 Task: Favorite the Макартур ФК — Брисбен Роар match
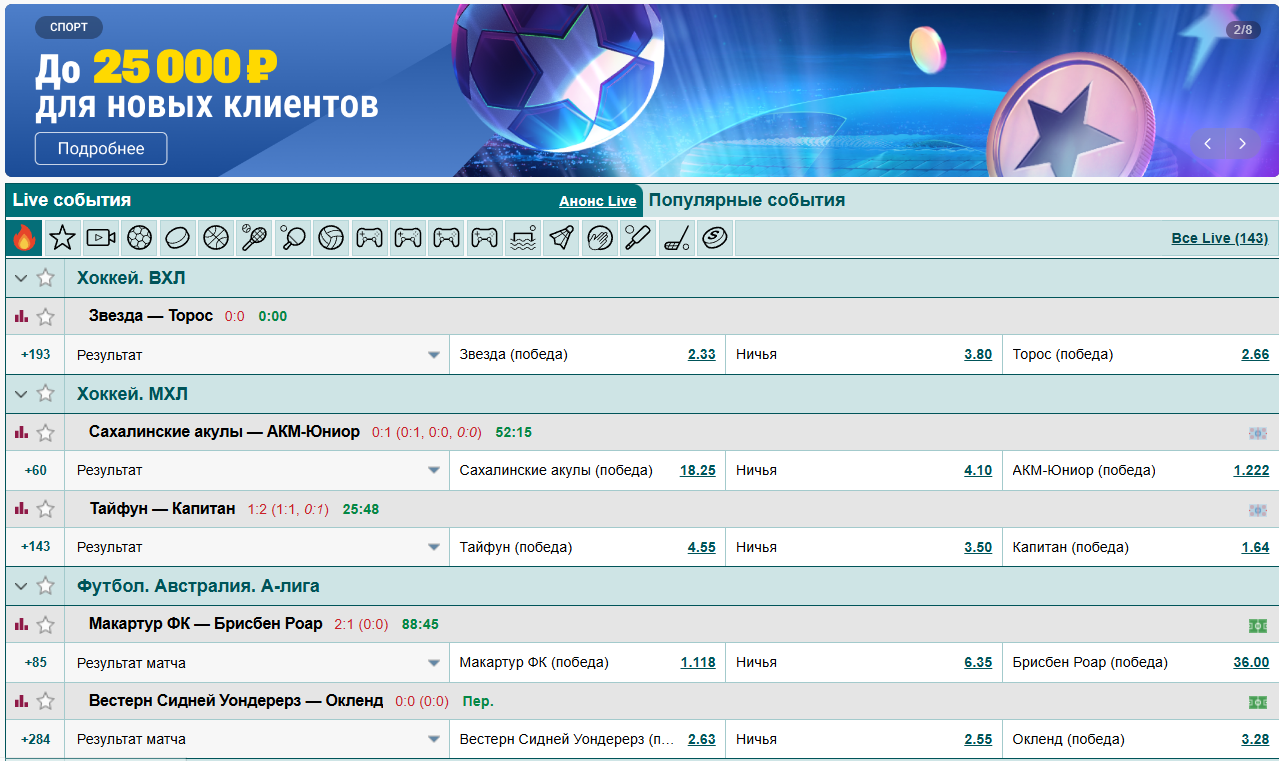[45, 625]
